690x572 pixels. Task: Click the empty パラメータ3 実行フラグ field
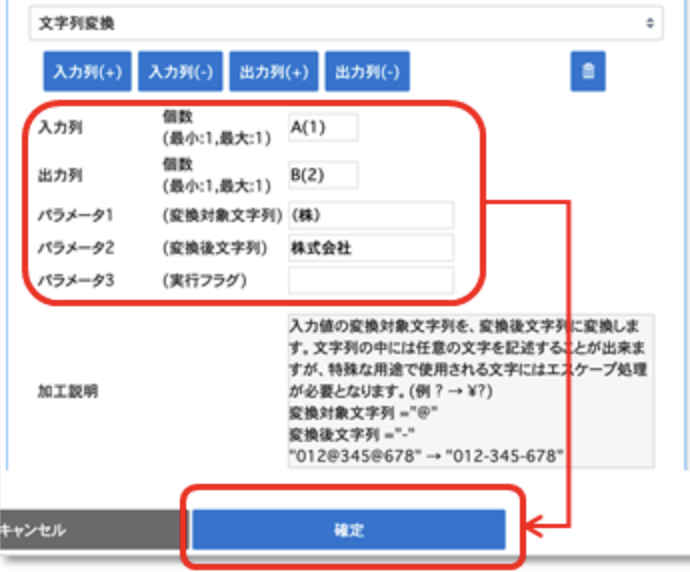[370, 280]
